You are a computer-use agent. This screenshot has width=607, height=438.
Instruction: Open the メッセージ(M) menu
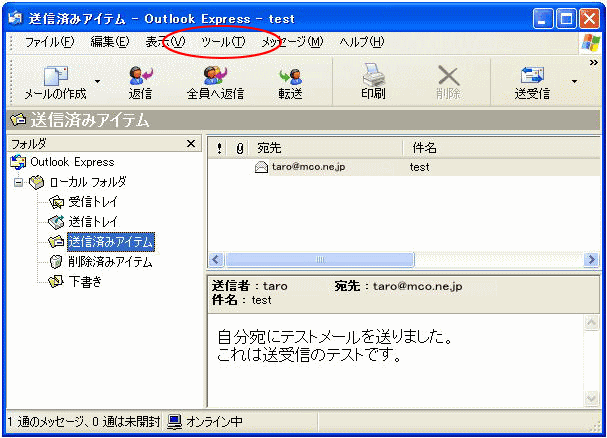point(292,42)
